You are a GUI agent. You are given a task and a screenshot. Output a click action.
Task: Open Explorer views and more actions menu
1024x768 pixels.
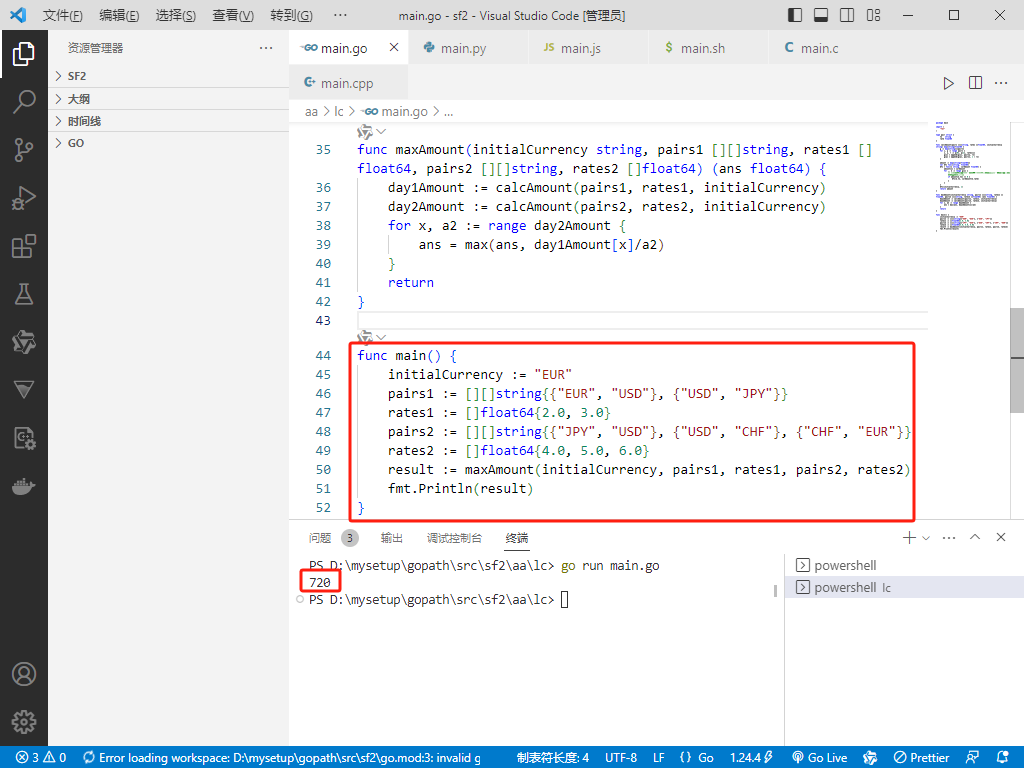point(266,48)
